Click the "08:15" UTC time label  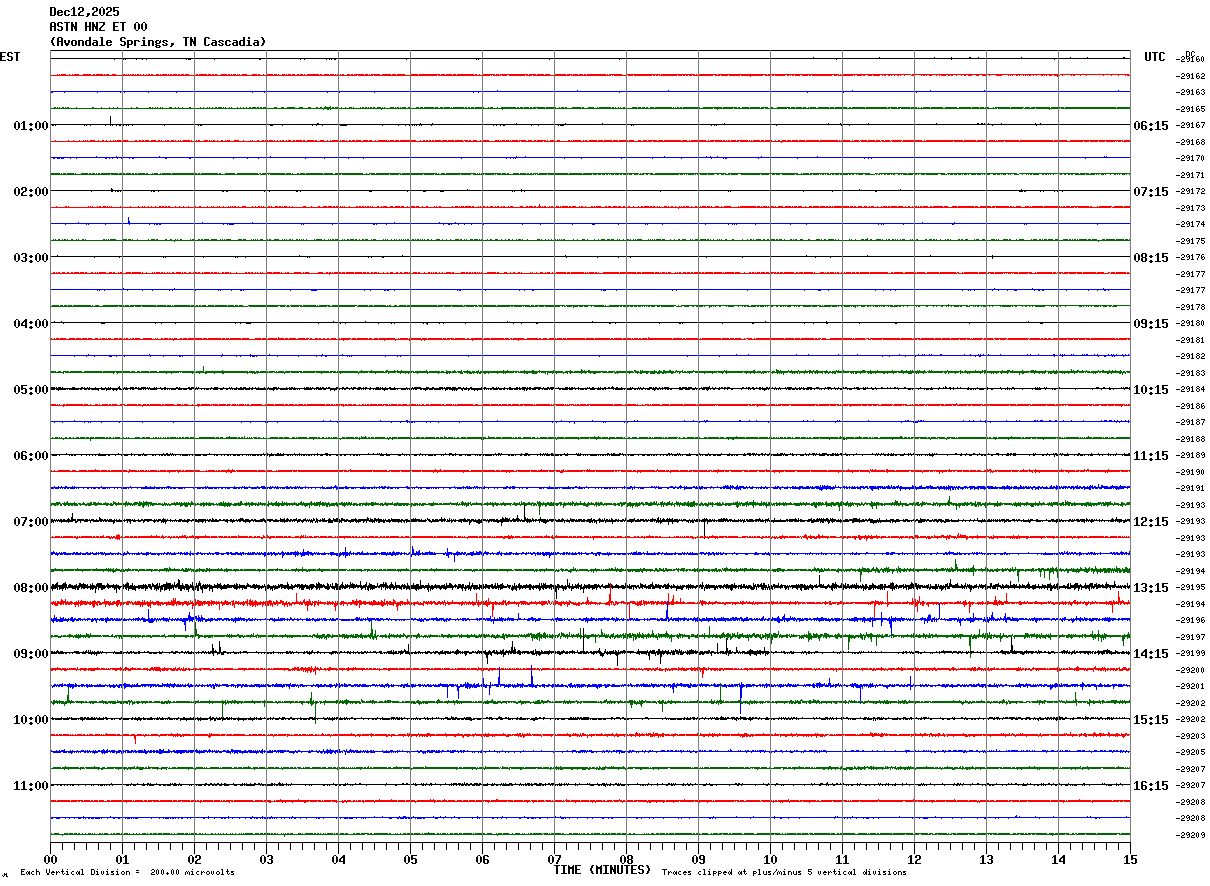(x=1150, y=258)
